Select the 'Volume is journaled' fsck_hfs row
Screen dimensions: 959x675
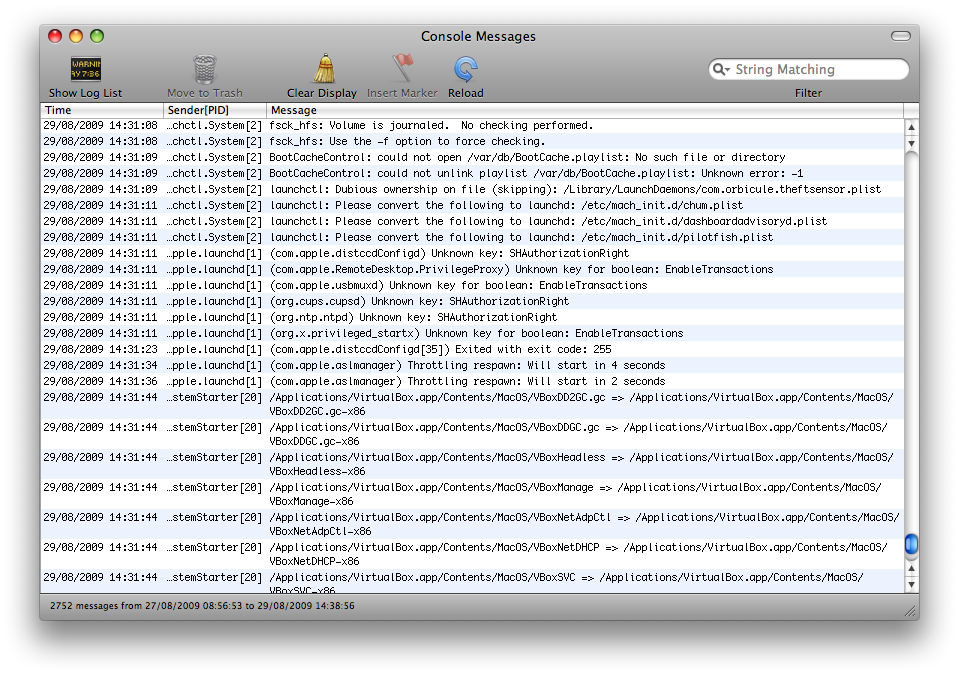(x=472, y=125)
